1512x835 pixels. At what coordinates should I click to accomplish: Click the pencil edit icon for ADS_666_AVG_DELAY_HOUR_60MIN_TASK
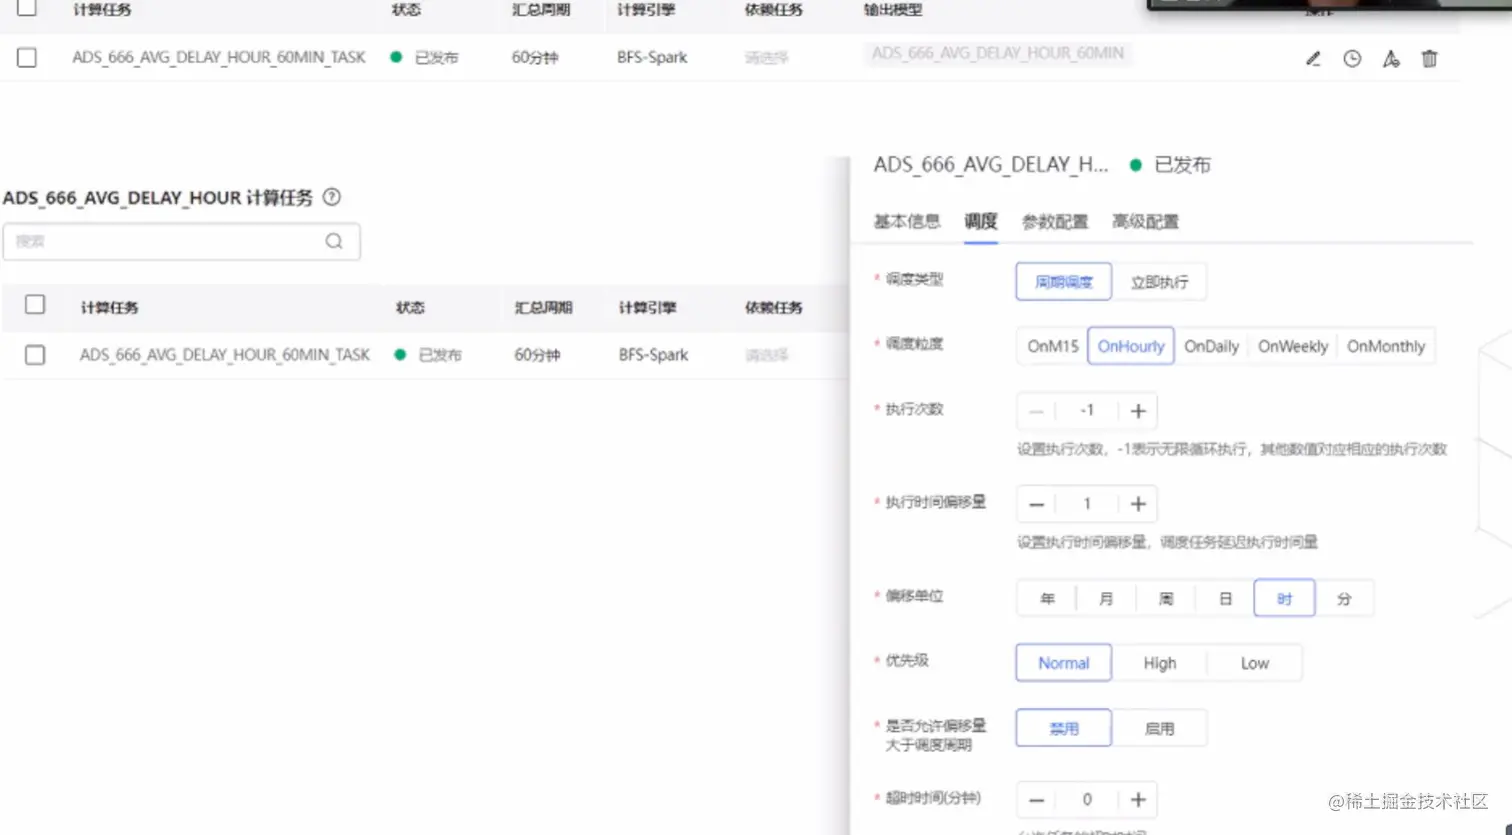pos(1313,59)
